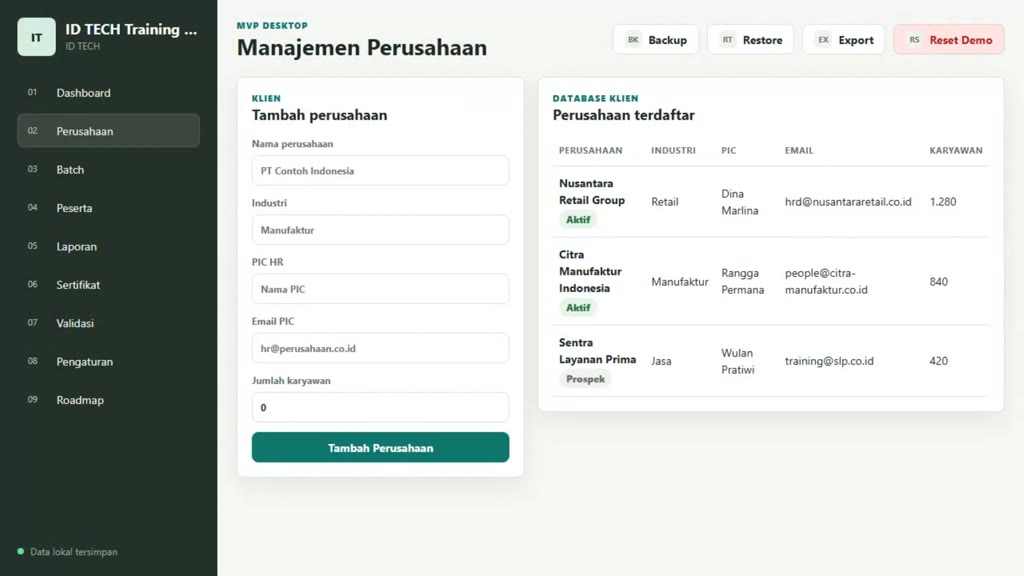This screenshot has height=576, width=1024.
Task: Click the Jumlah karyawan number field
Action: point(380,408)
